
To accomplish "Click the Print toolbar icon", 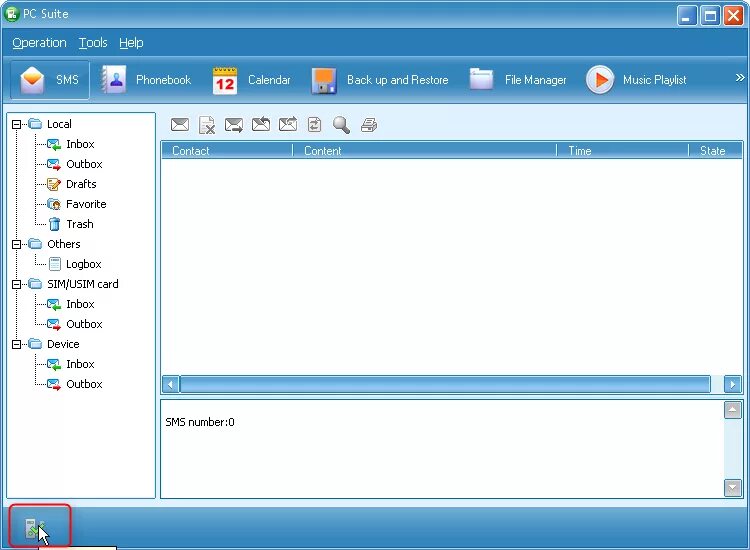I will (x=369, y=125).
